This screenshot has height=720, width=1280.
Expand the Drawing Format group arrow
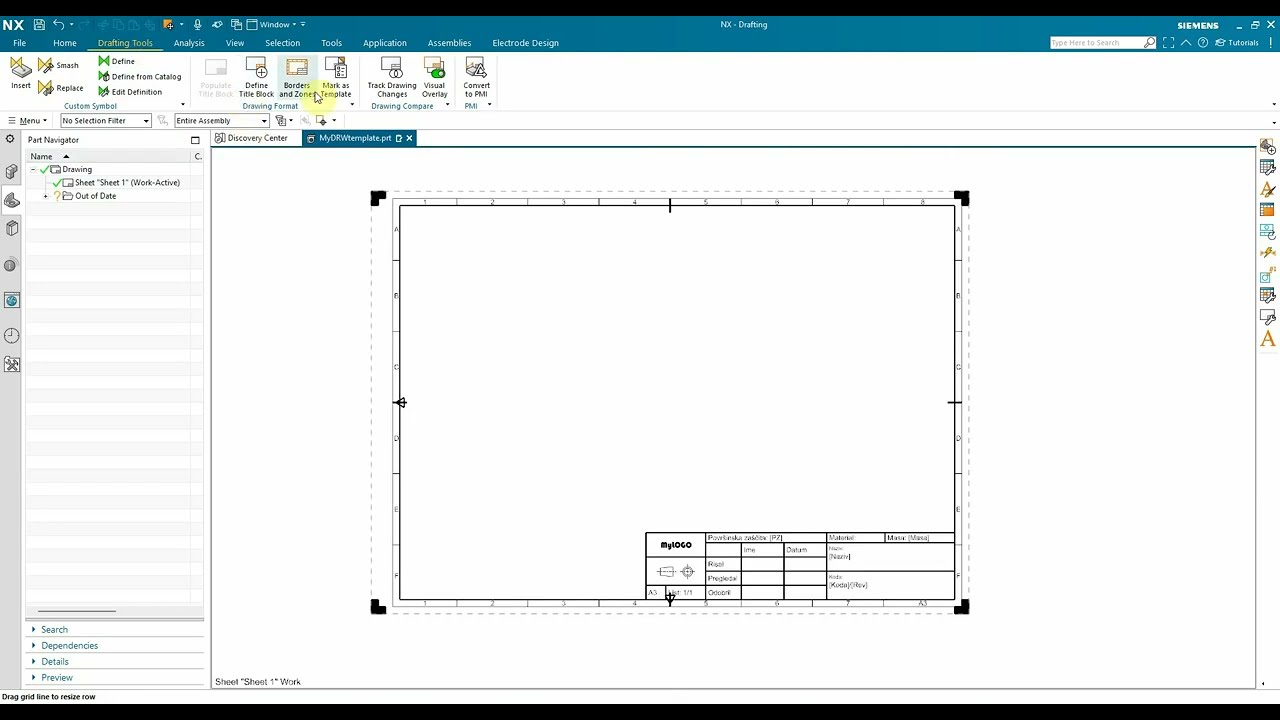click(x=352, y=105)
